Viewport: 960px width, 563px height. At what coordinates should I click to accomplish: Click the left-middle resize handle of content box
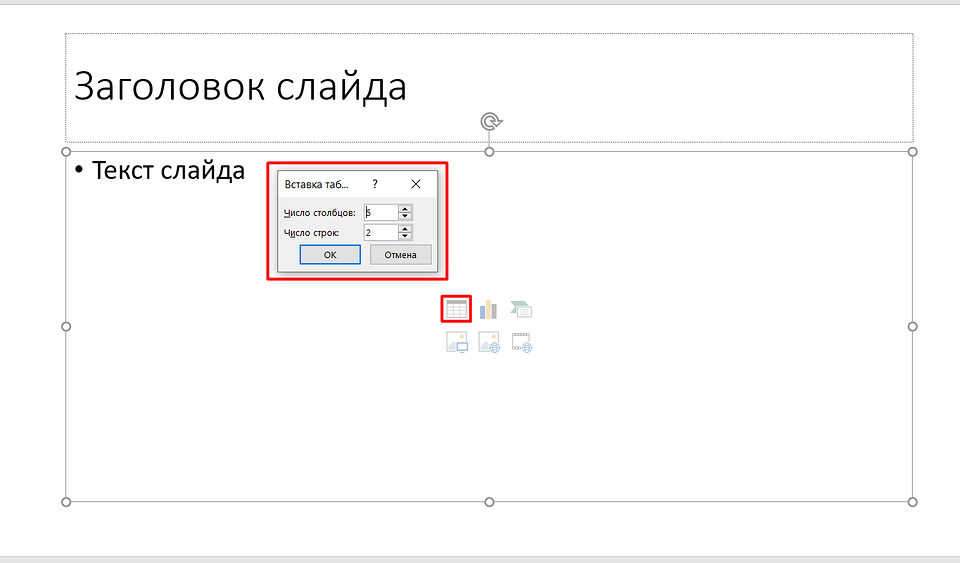[66, 327]
